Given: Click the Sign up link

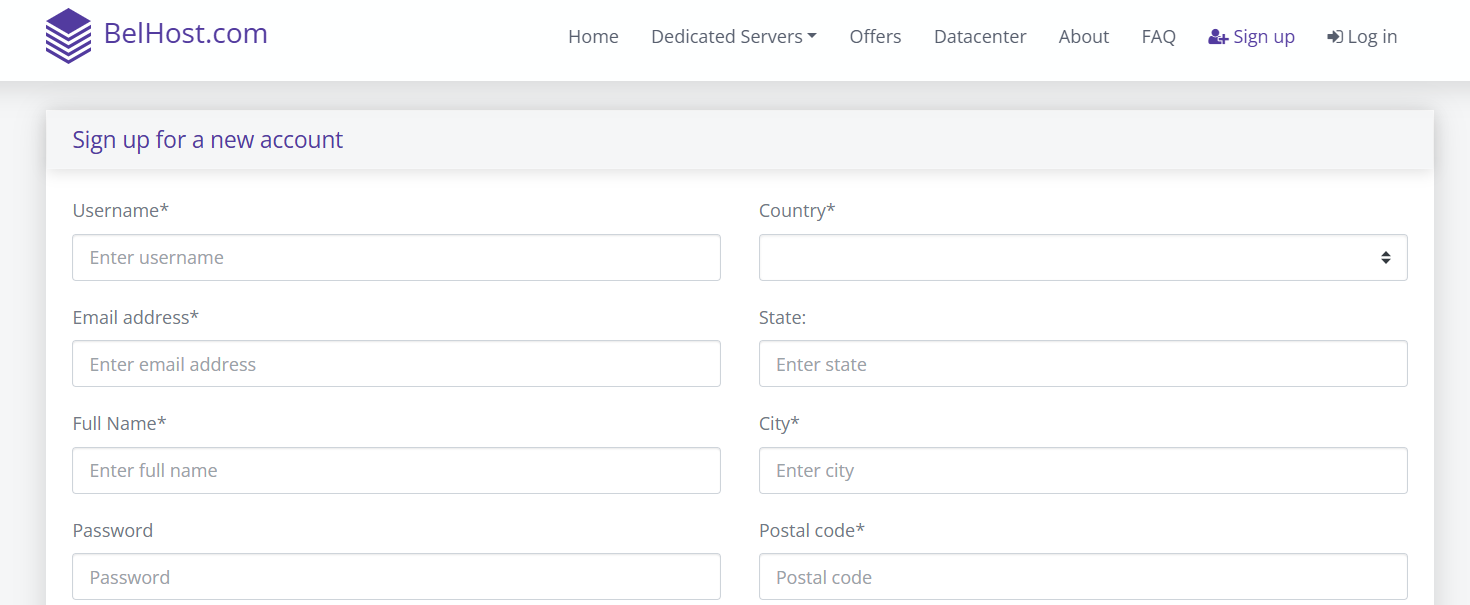Looking at the screenshot, I should 1251,37.
